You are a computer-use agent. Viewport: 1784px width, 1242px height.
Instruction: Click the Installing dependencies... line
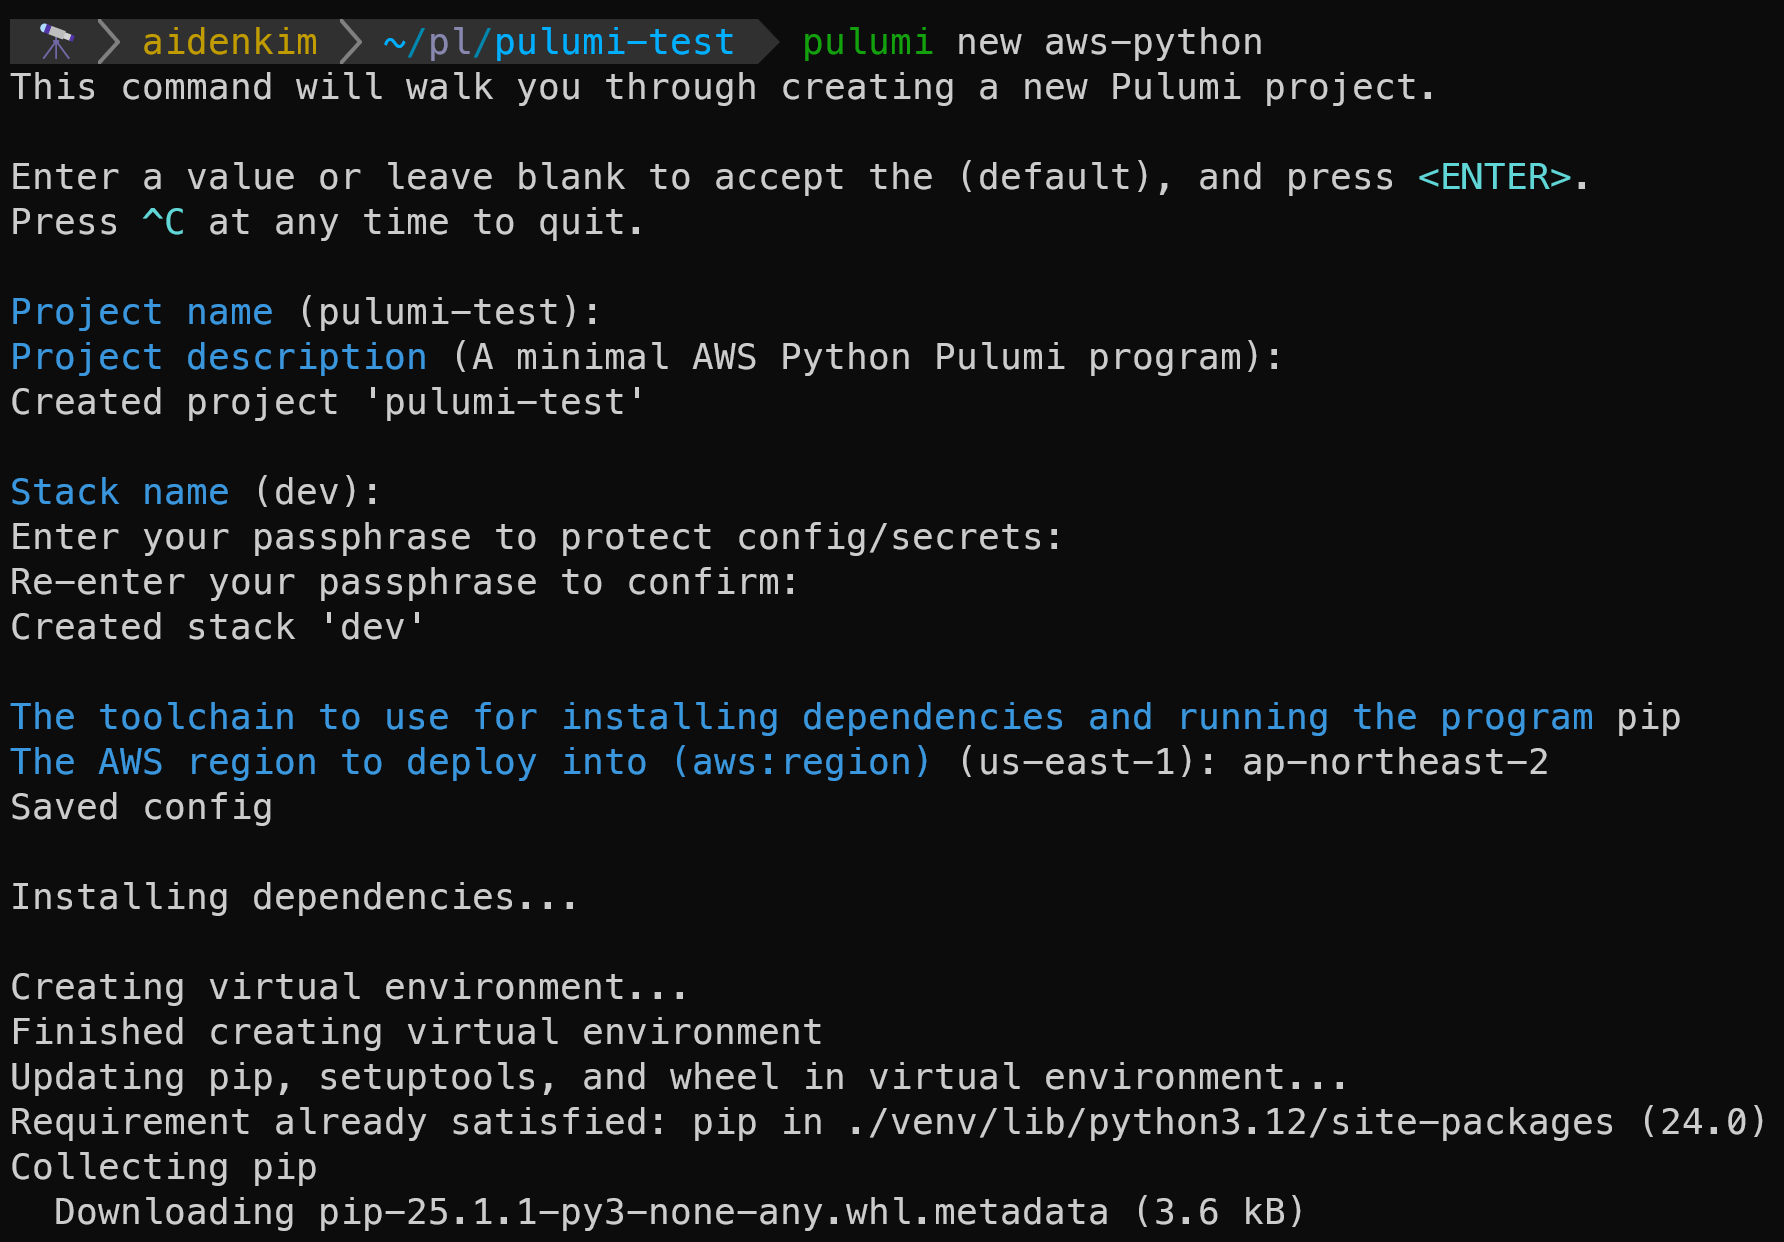[295, 897]
